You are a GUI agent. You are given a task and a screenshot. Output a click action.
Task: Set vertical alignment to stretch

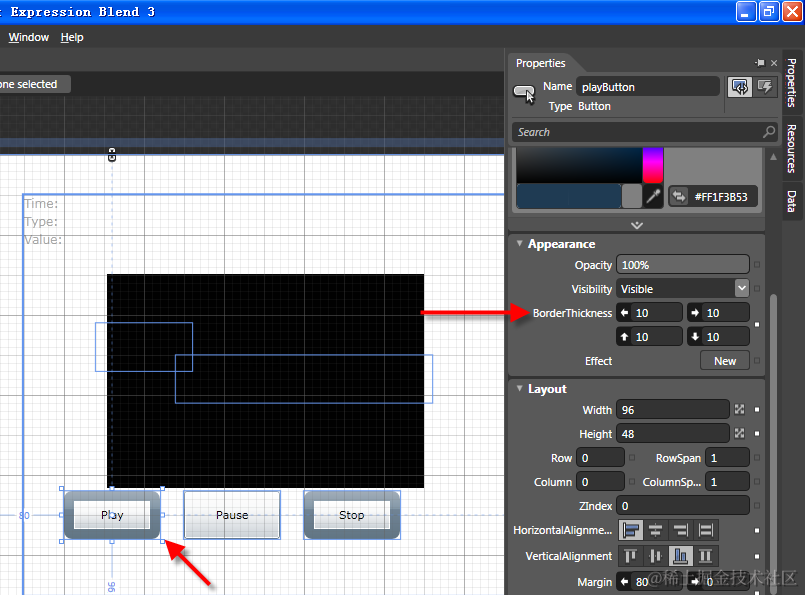point(706,555)
